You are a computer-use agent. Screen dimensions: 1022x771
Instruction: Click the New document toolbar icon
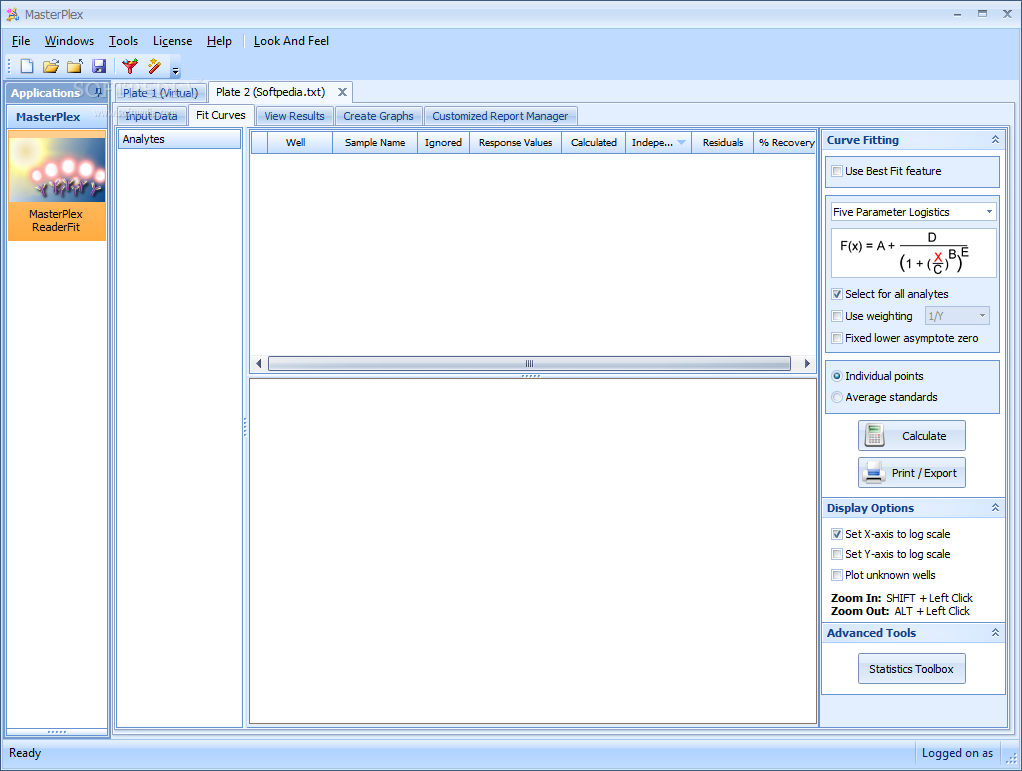27,66
